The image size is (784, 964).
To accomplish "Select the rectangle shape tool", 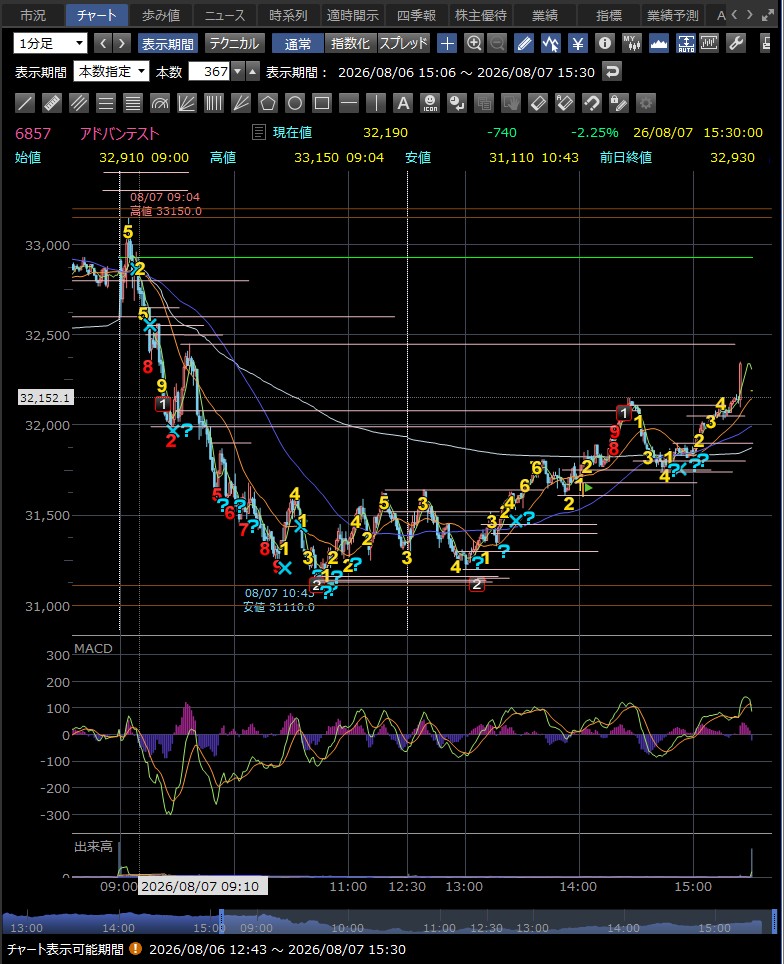I will coord(322,103).
